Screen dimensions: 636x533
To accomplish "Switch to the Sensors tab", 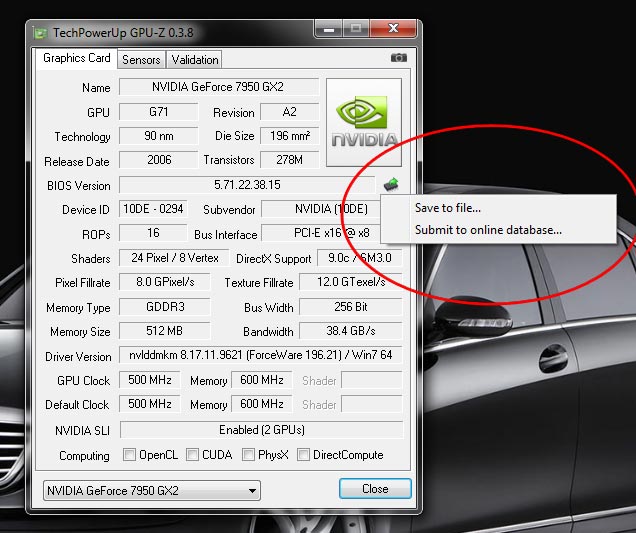I will 141,60.
